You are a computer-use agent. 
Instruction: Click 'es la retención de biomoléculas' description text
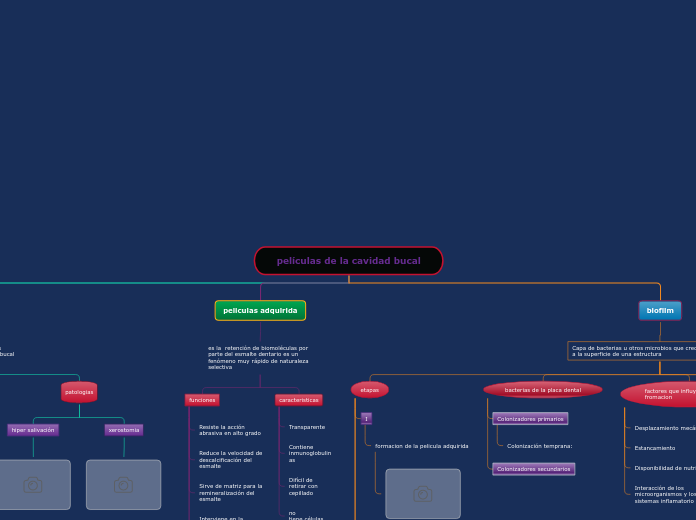pyautogui.click(x=258, y=357)
